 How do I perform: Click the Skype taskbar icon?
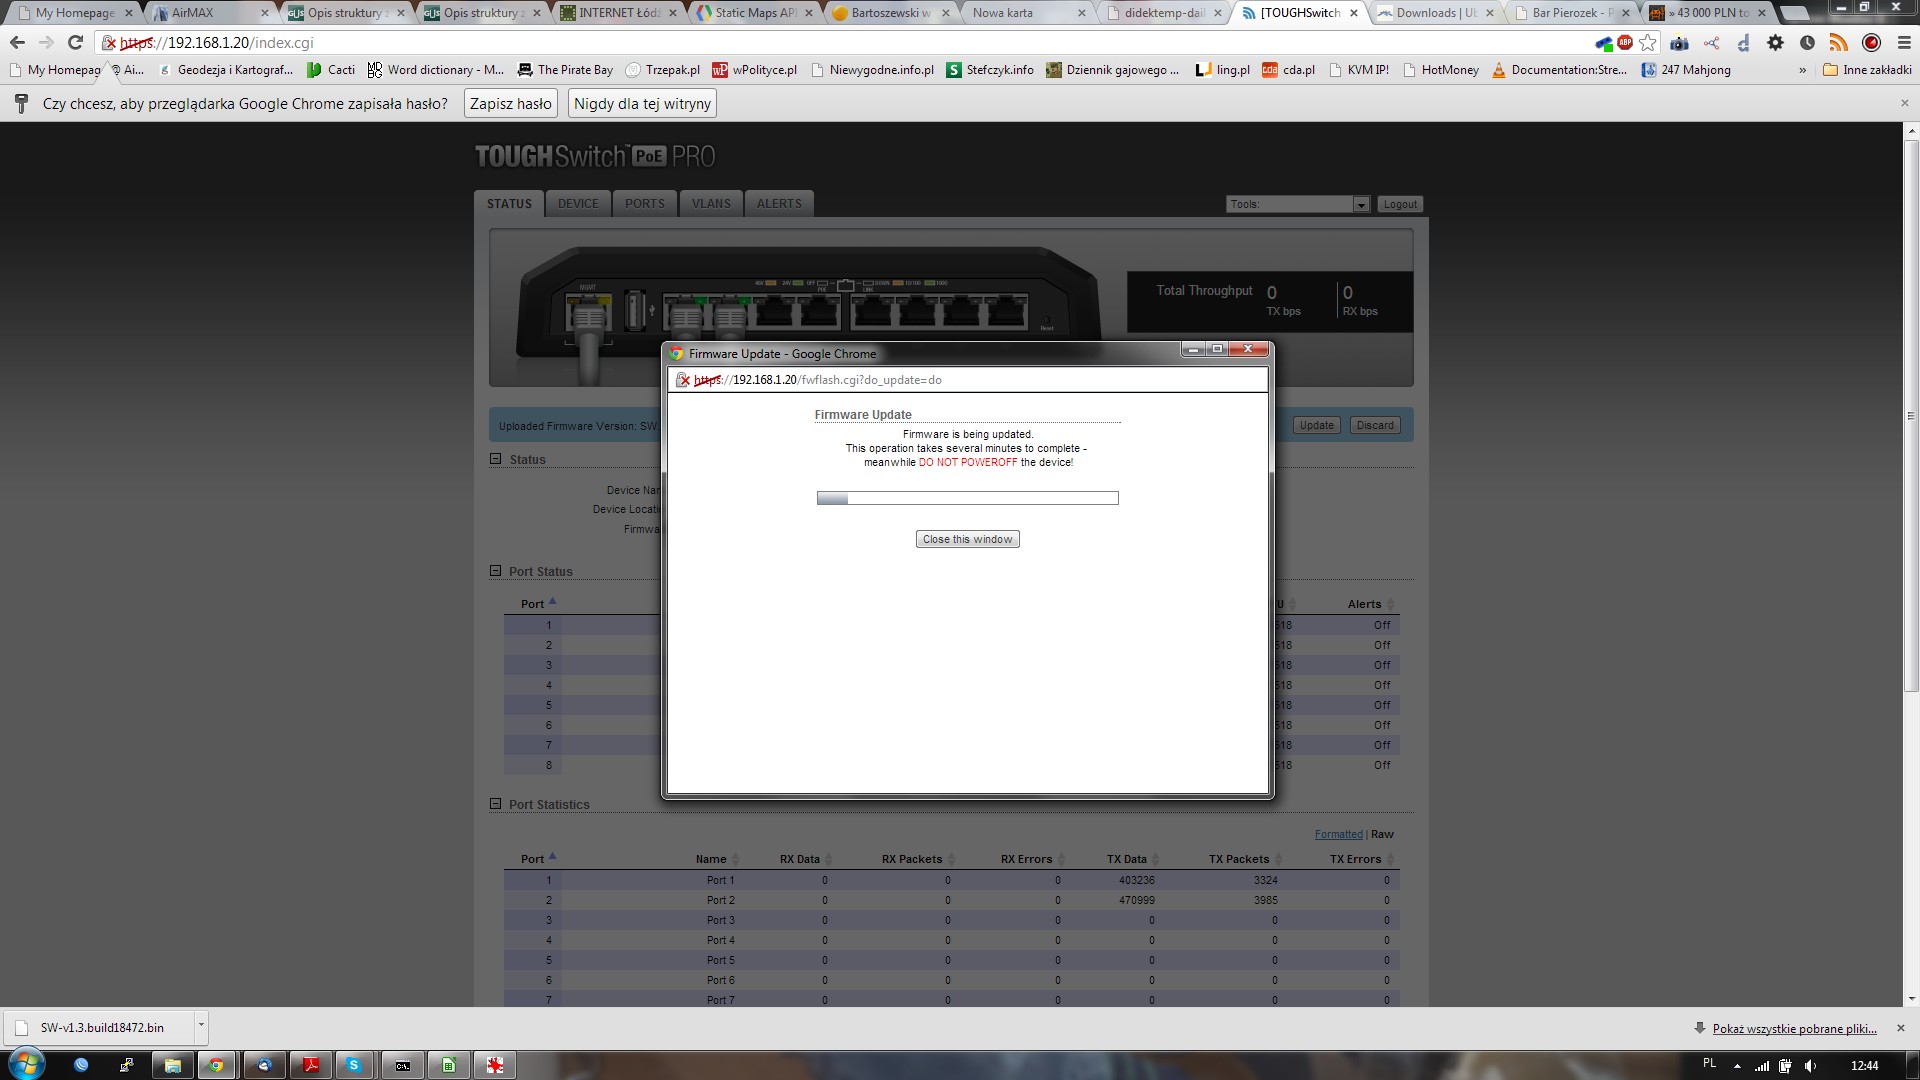[353, 1066]
